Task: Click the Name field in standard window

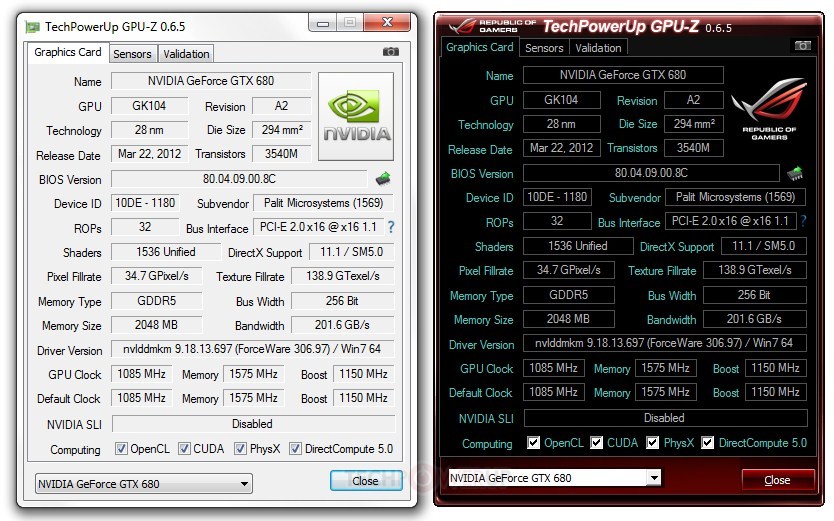Action: pos(211,81)
